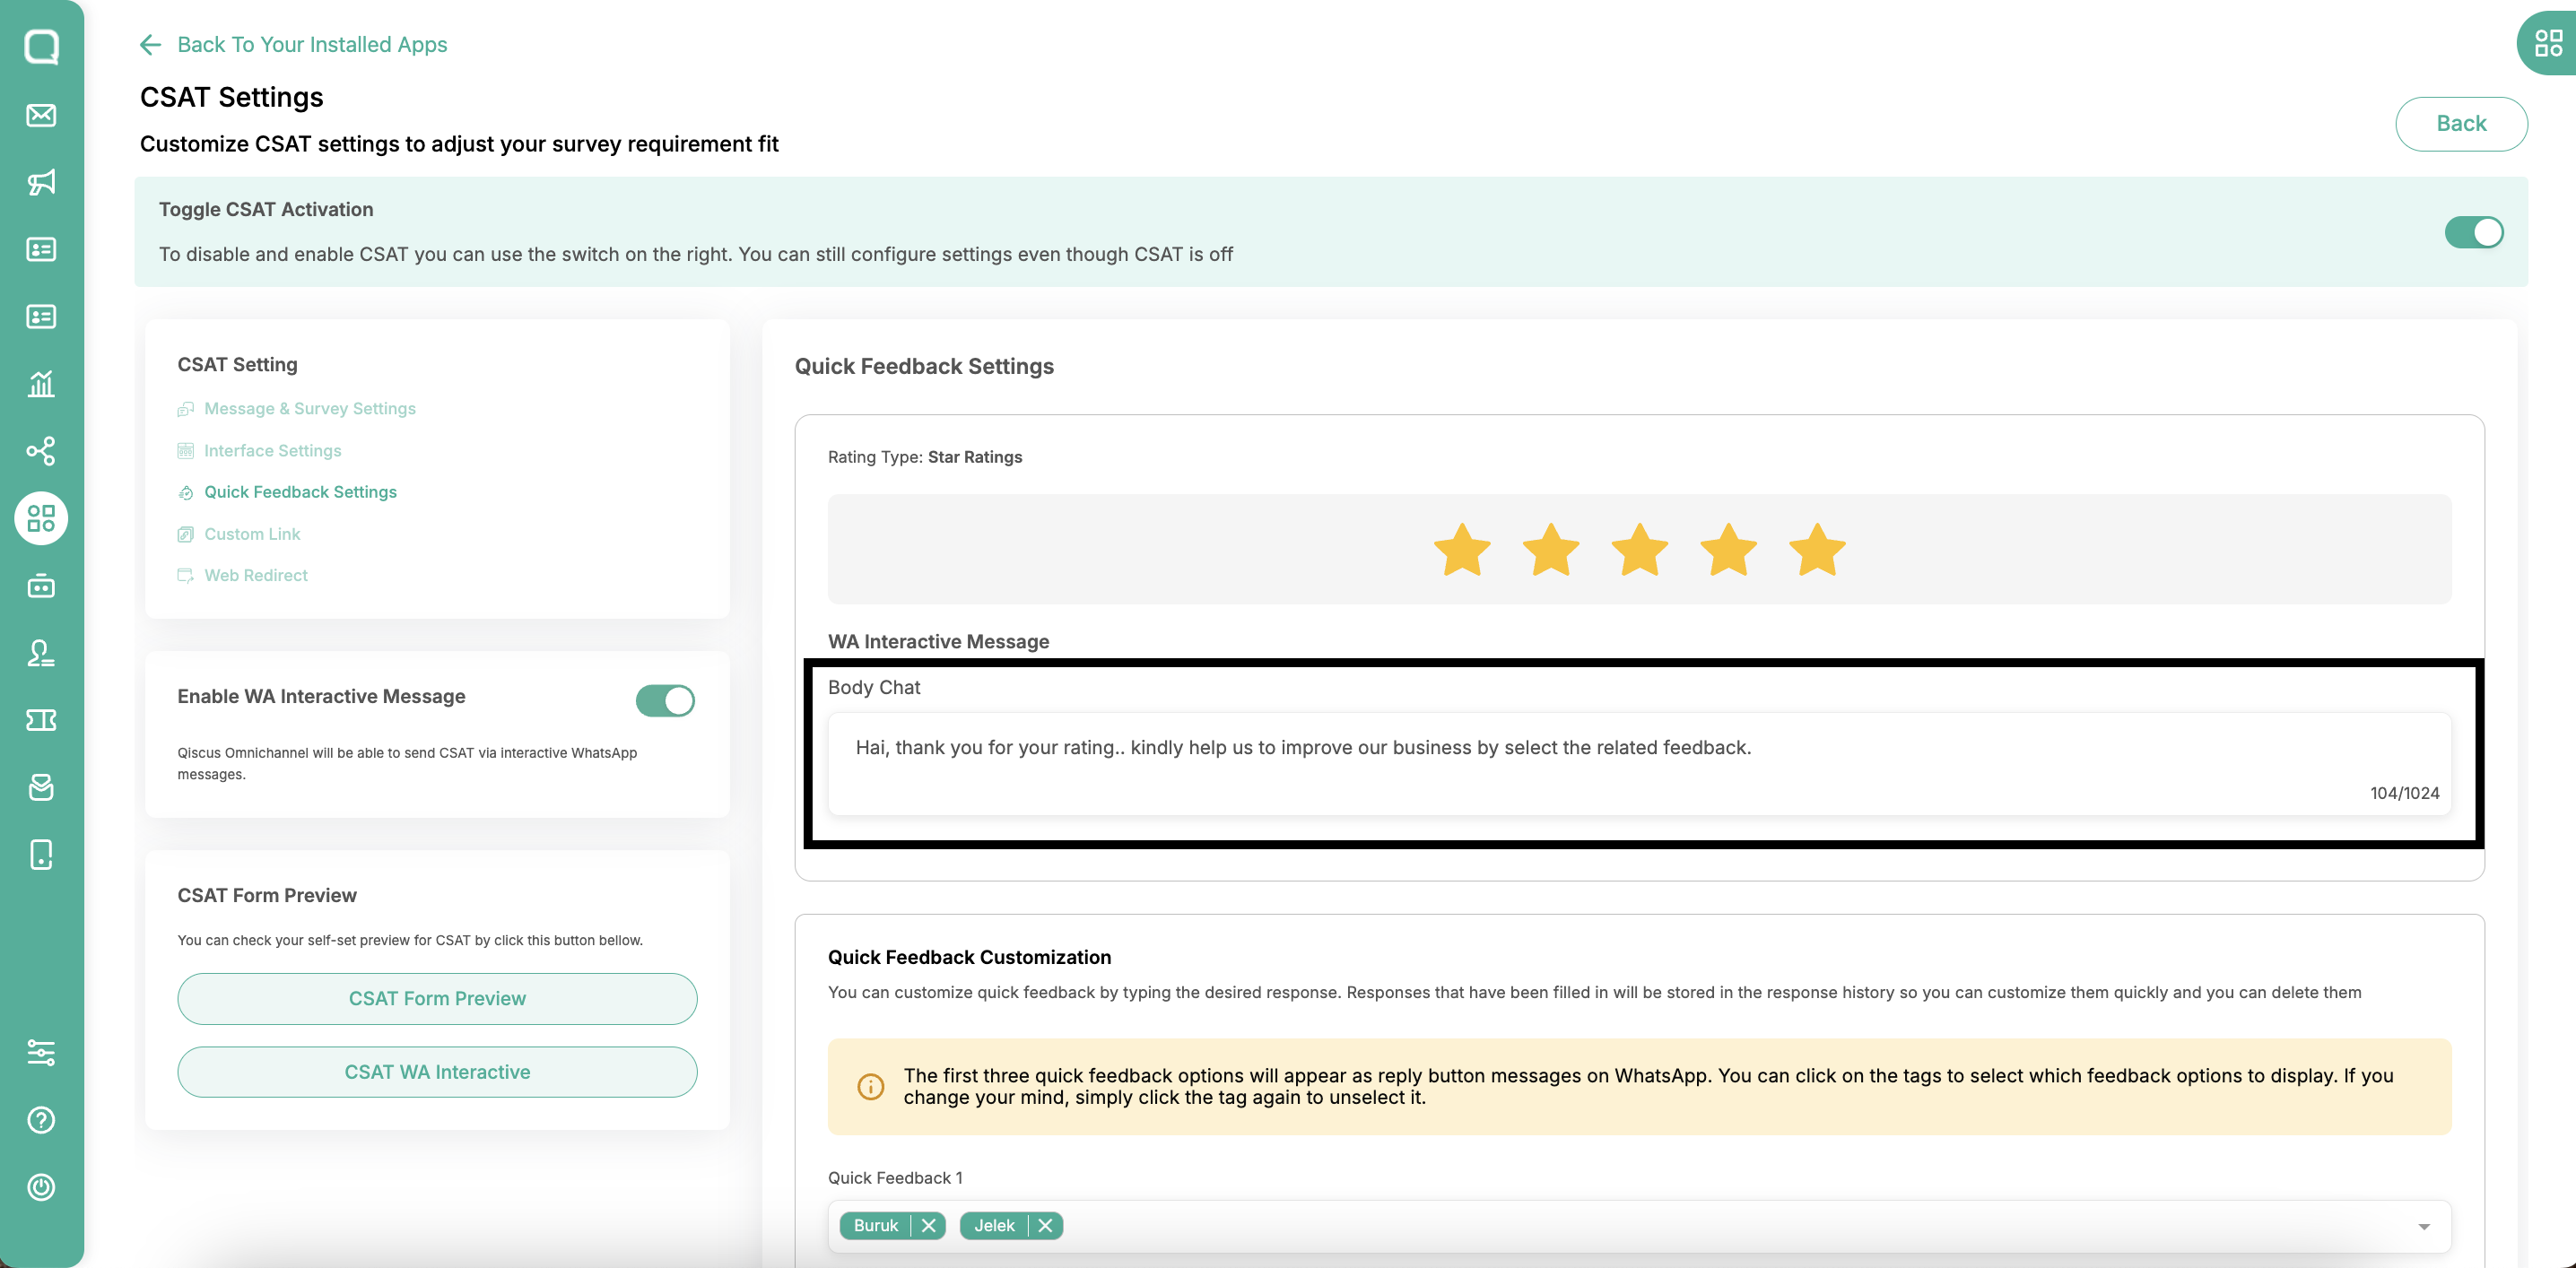Viewport: 2576px width, 1268px height.
Task: Click the CSAT Form Preview button
Action: tap(437, 998)
